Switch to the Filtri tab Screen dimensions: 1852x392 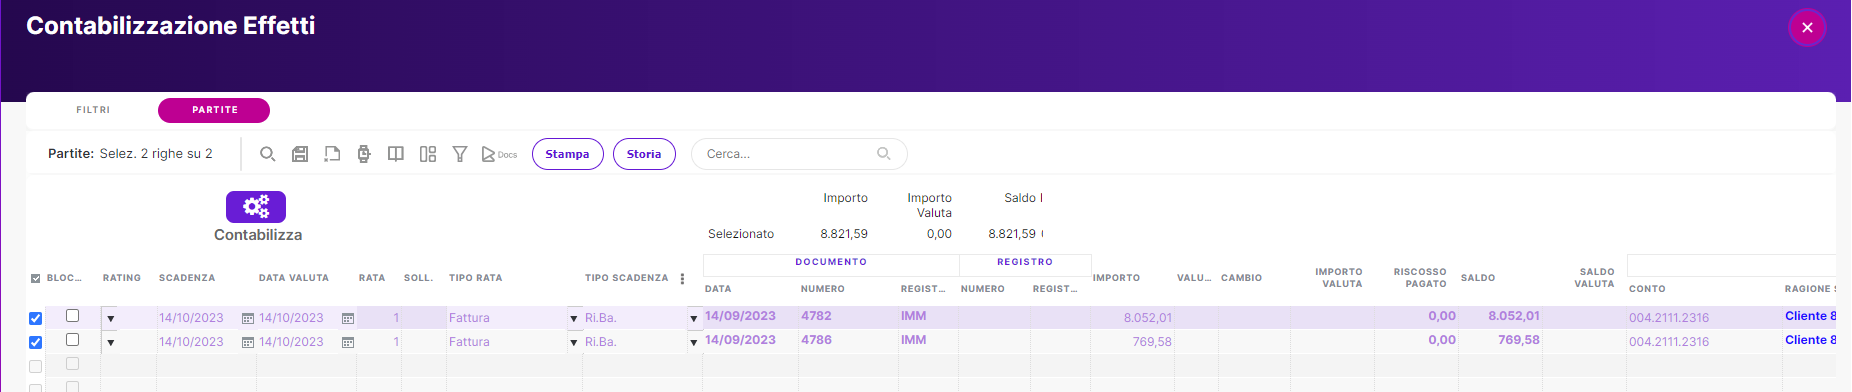click(x=93, y=110)
